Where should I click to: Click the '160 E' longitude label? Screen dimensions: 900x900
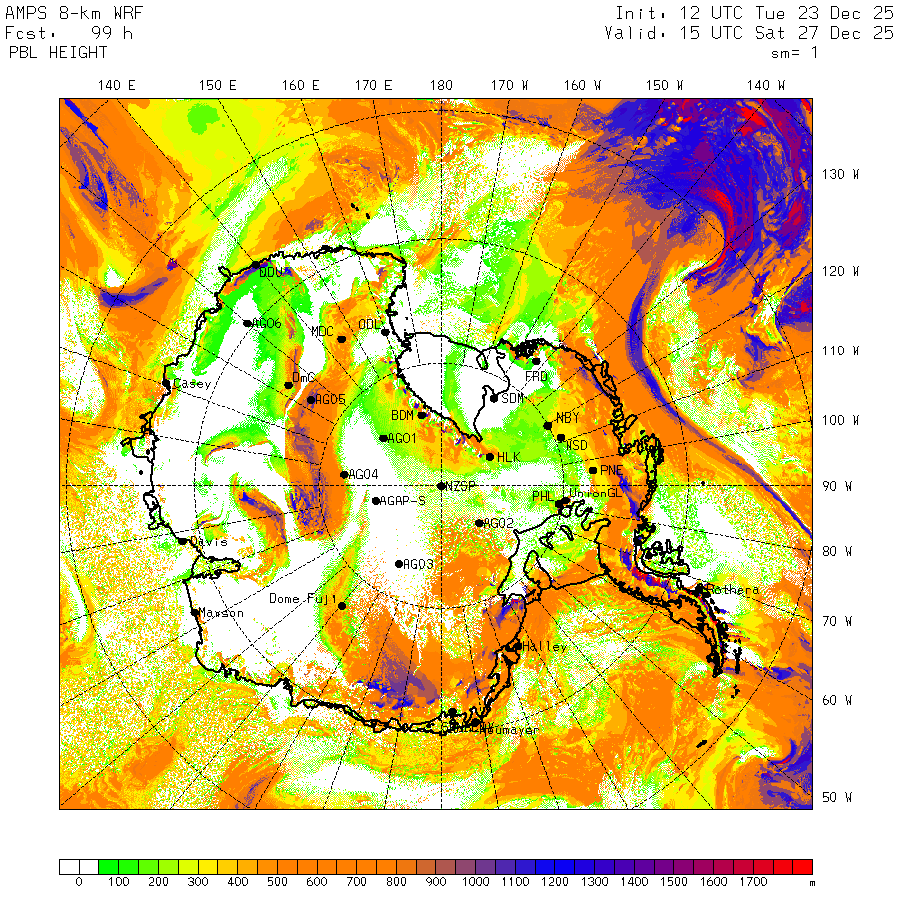300,86
